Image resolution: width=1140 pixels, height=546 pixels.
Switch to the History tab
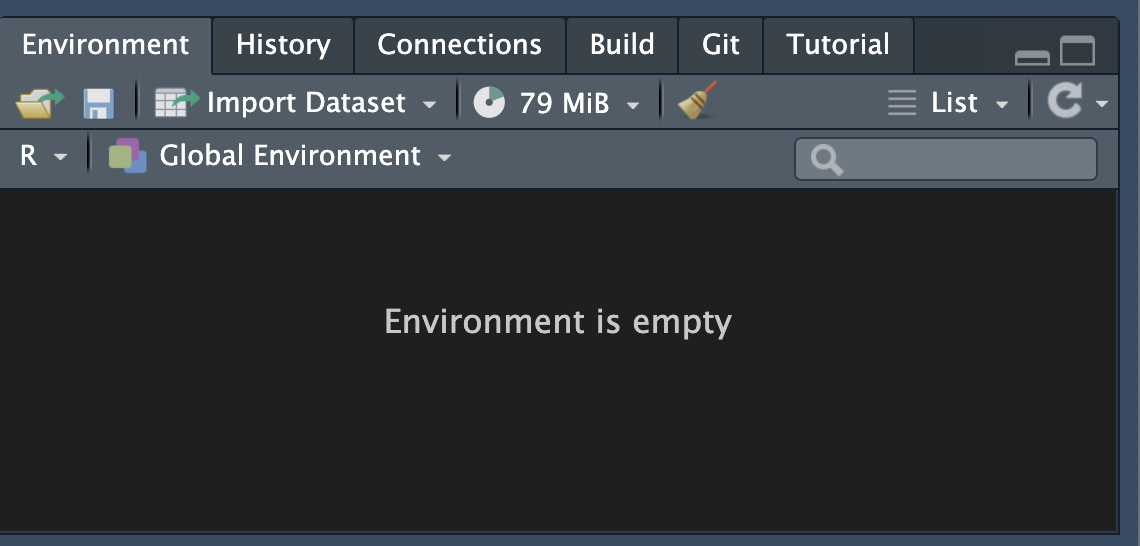pos(284,45)
